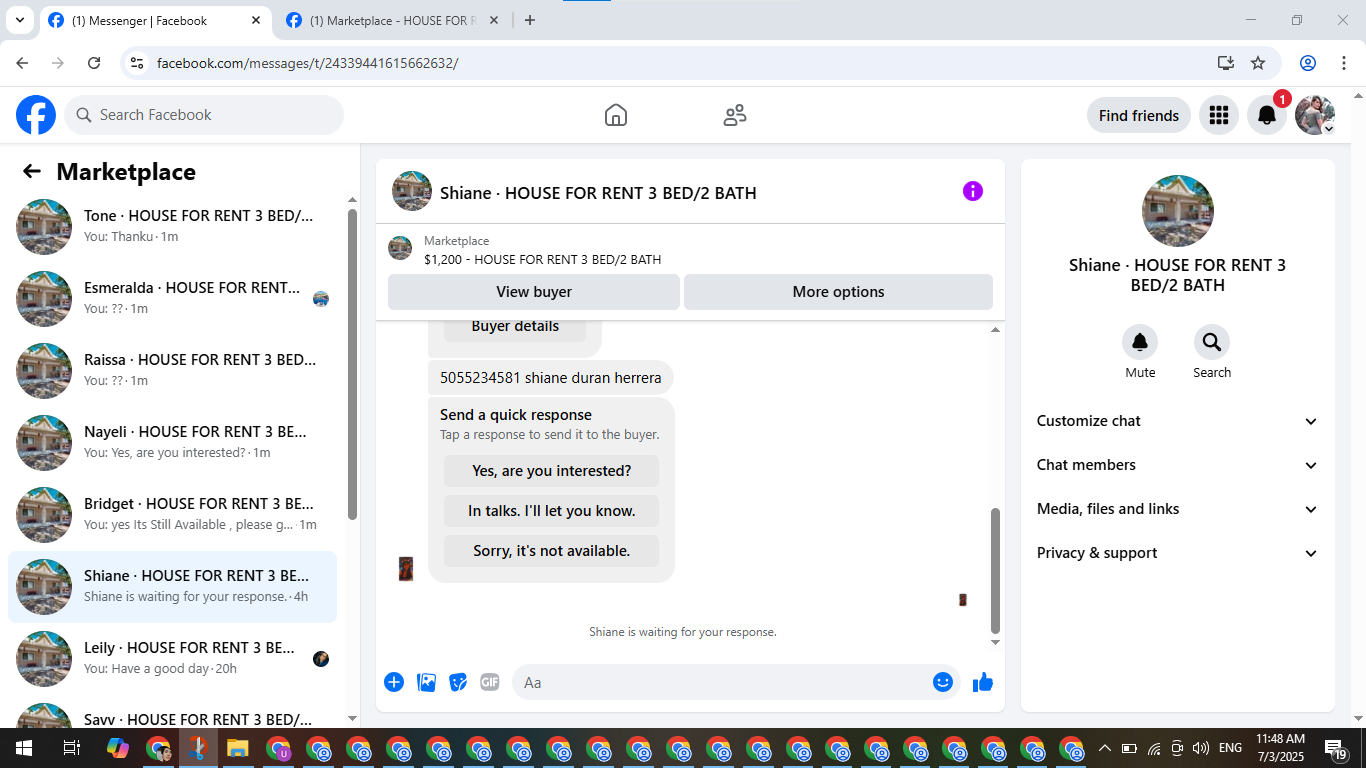
Task: Open the account profile picture menu
Action: 1315,115
